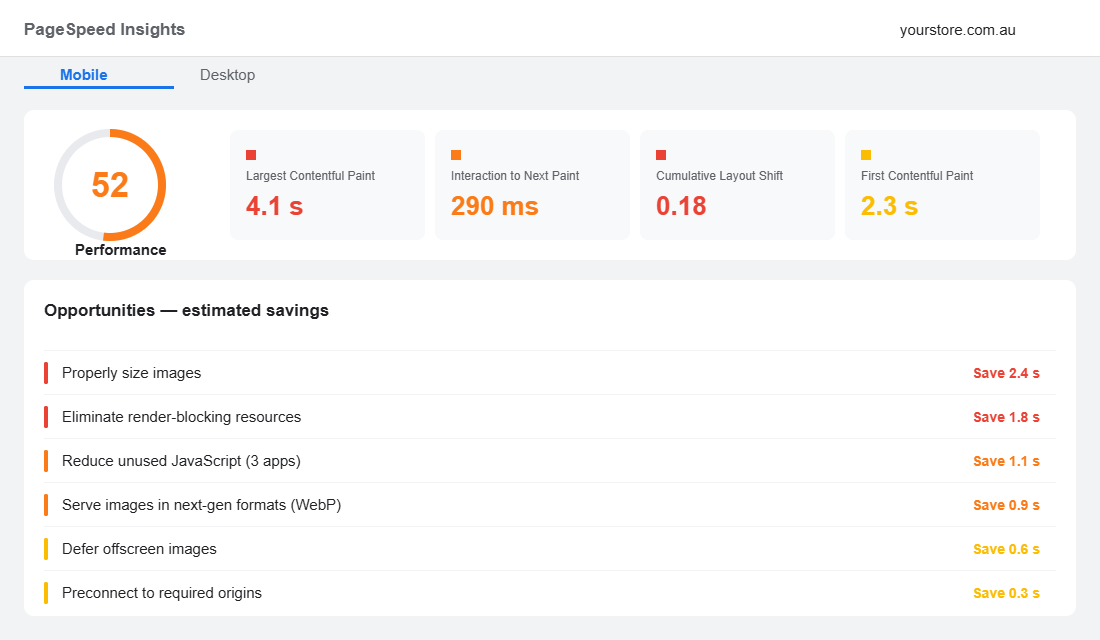
Task: Click the yellow bar beside Preconnect to required origins
Action: (46, 593)
